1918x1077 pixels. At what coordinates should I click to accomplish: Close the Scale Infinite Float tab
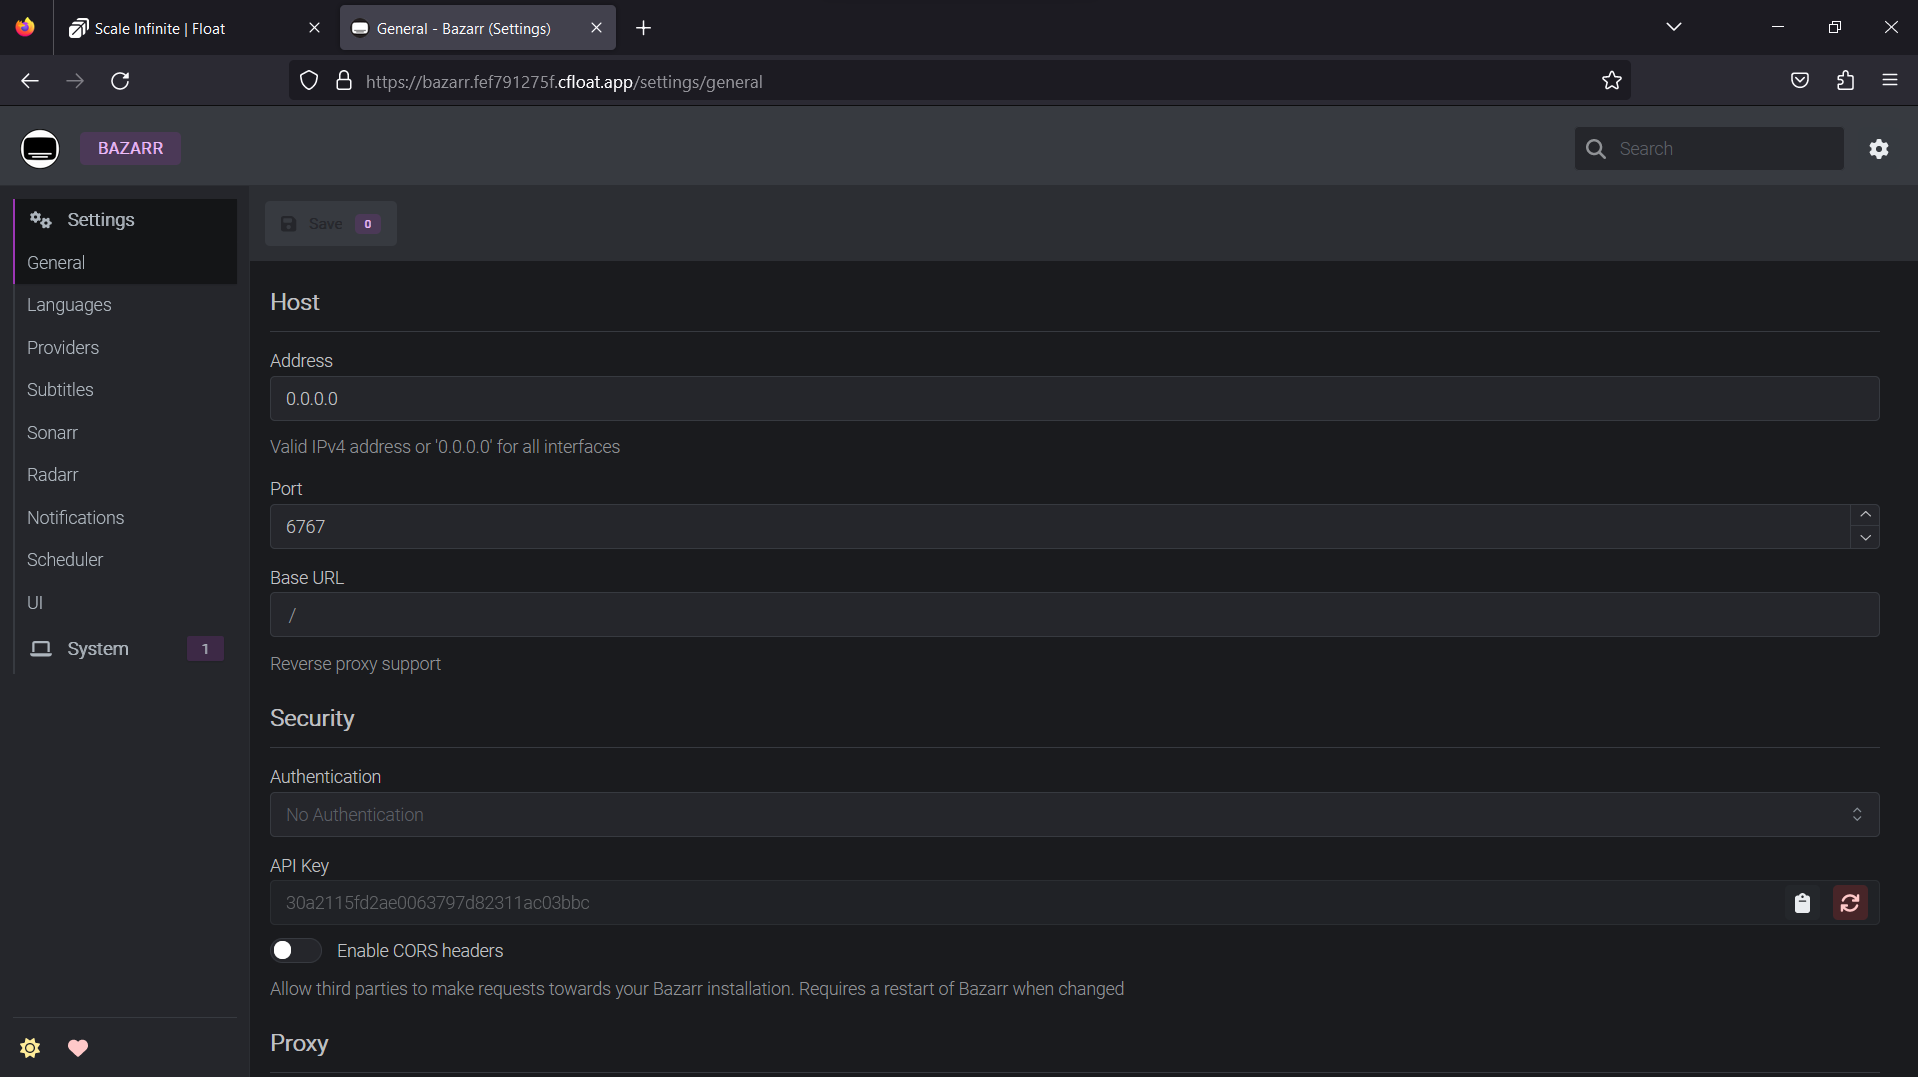(x=314, y=28)
